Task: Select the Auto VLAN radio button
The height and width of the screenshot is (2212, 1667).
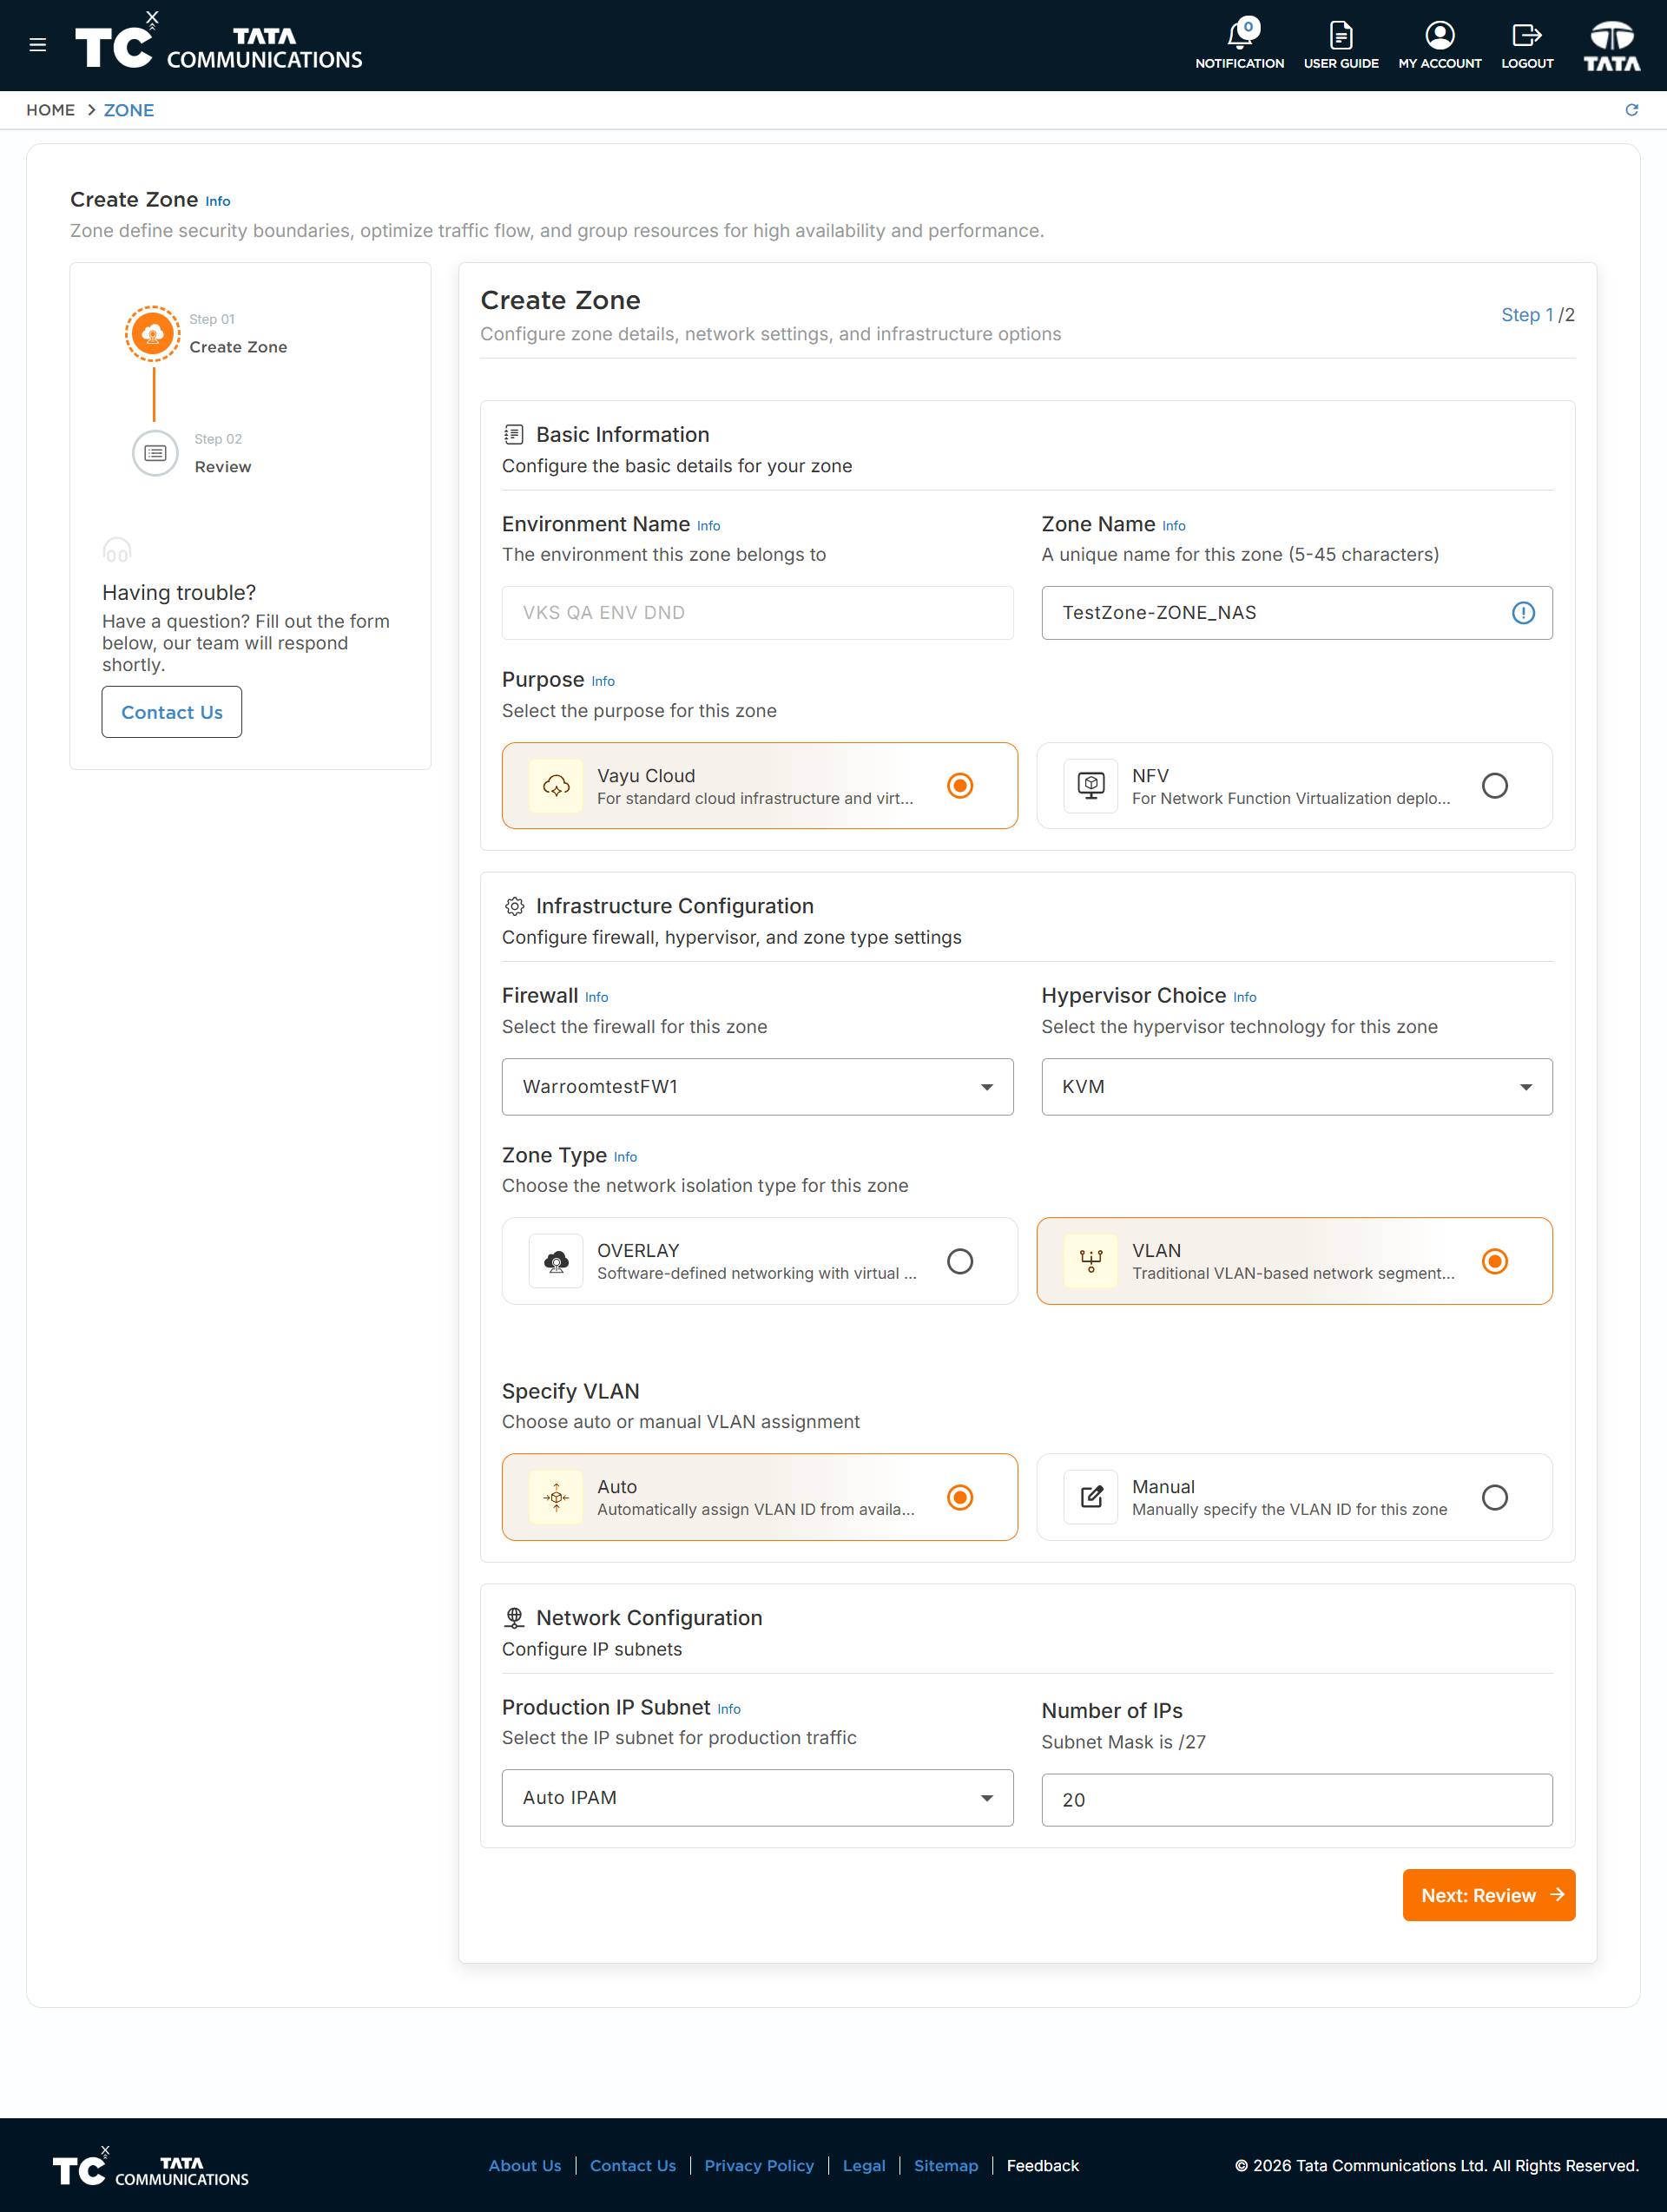Action: 960,1497
